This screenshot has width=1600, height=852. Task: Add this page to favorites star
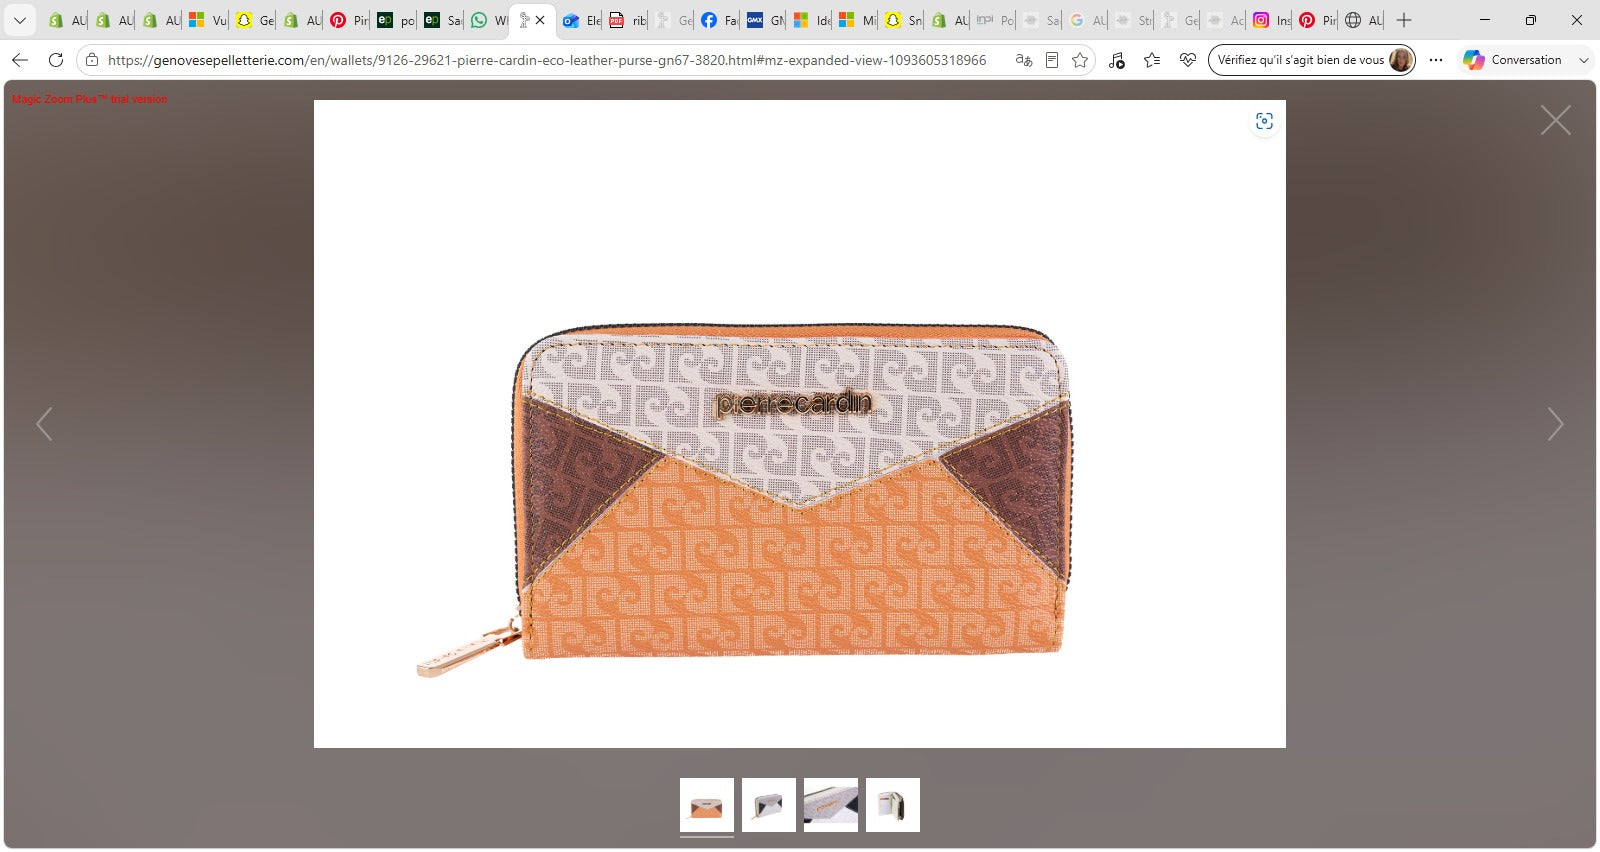1080,60
